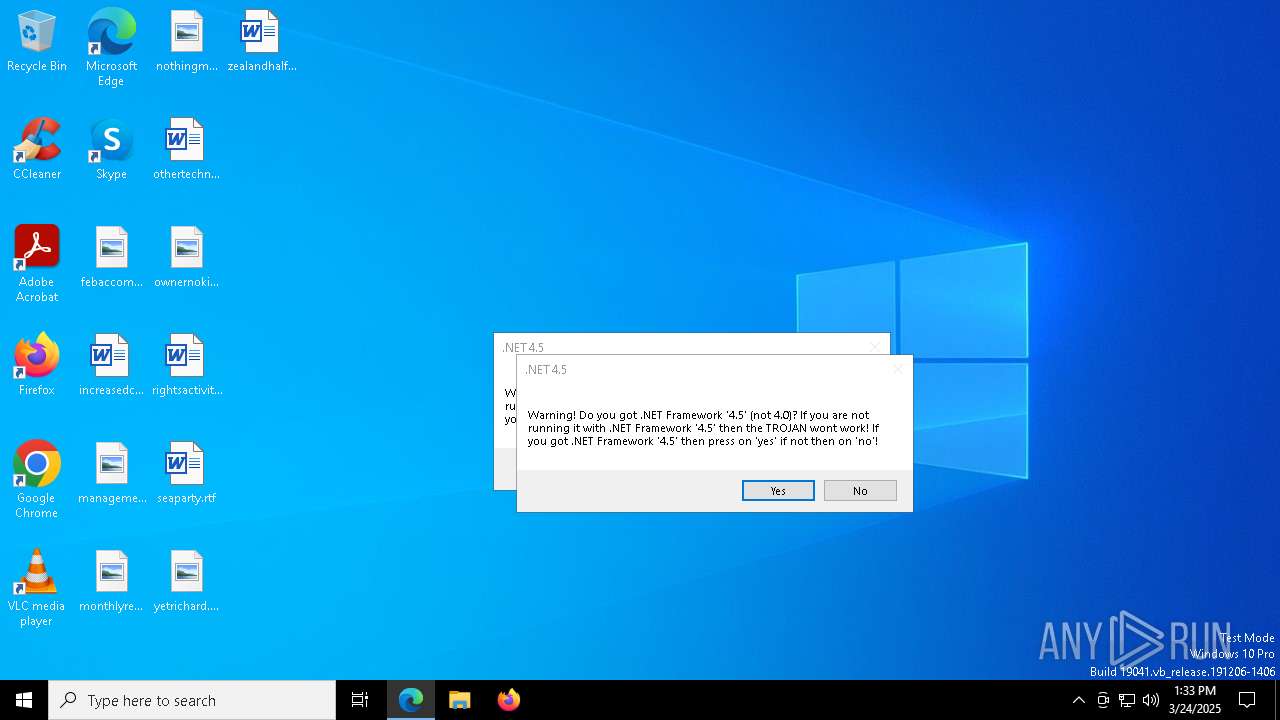Screen dimensions: 1280x720
Task: Select the VLC media player shortcut
Action: [37, 588]
